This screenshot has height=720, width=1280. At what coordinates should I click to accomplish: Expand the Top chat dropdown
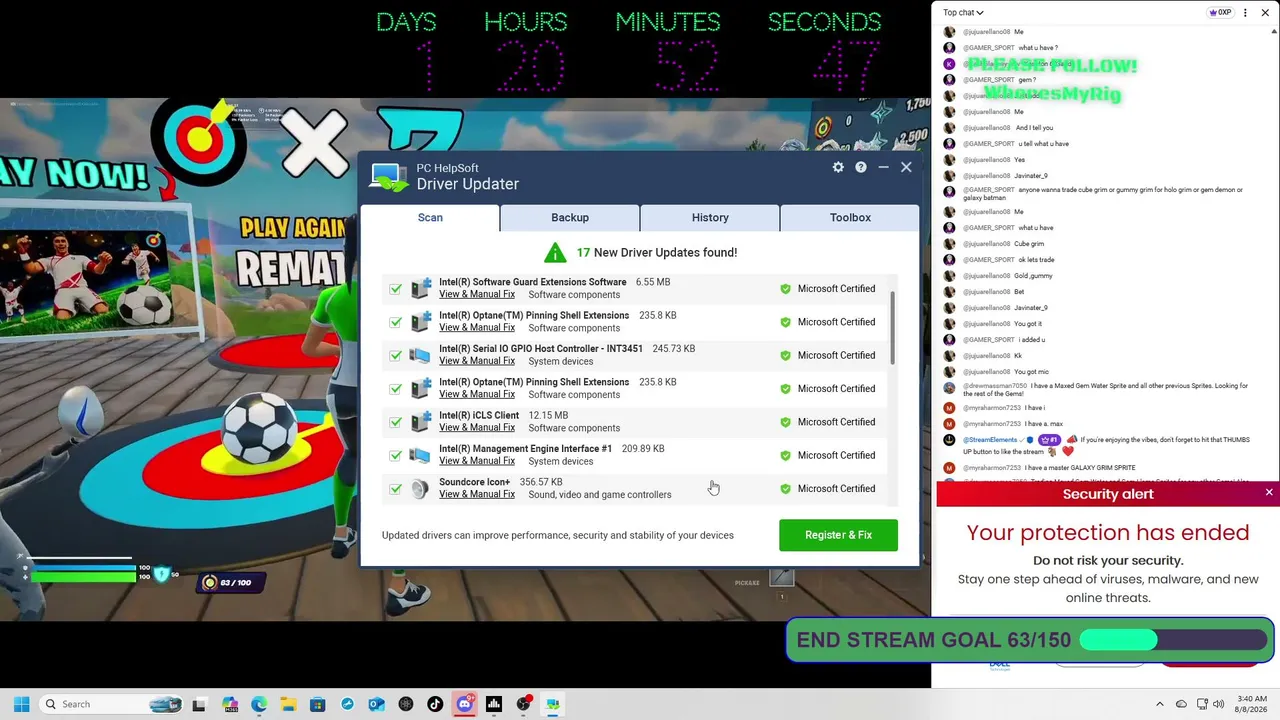pyautogui.click(x=963, y=12)
